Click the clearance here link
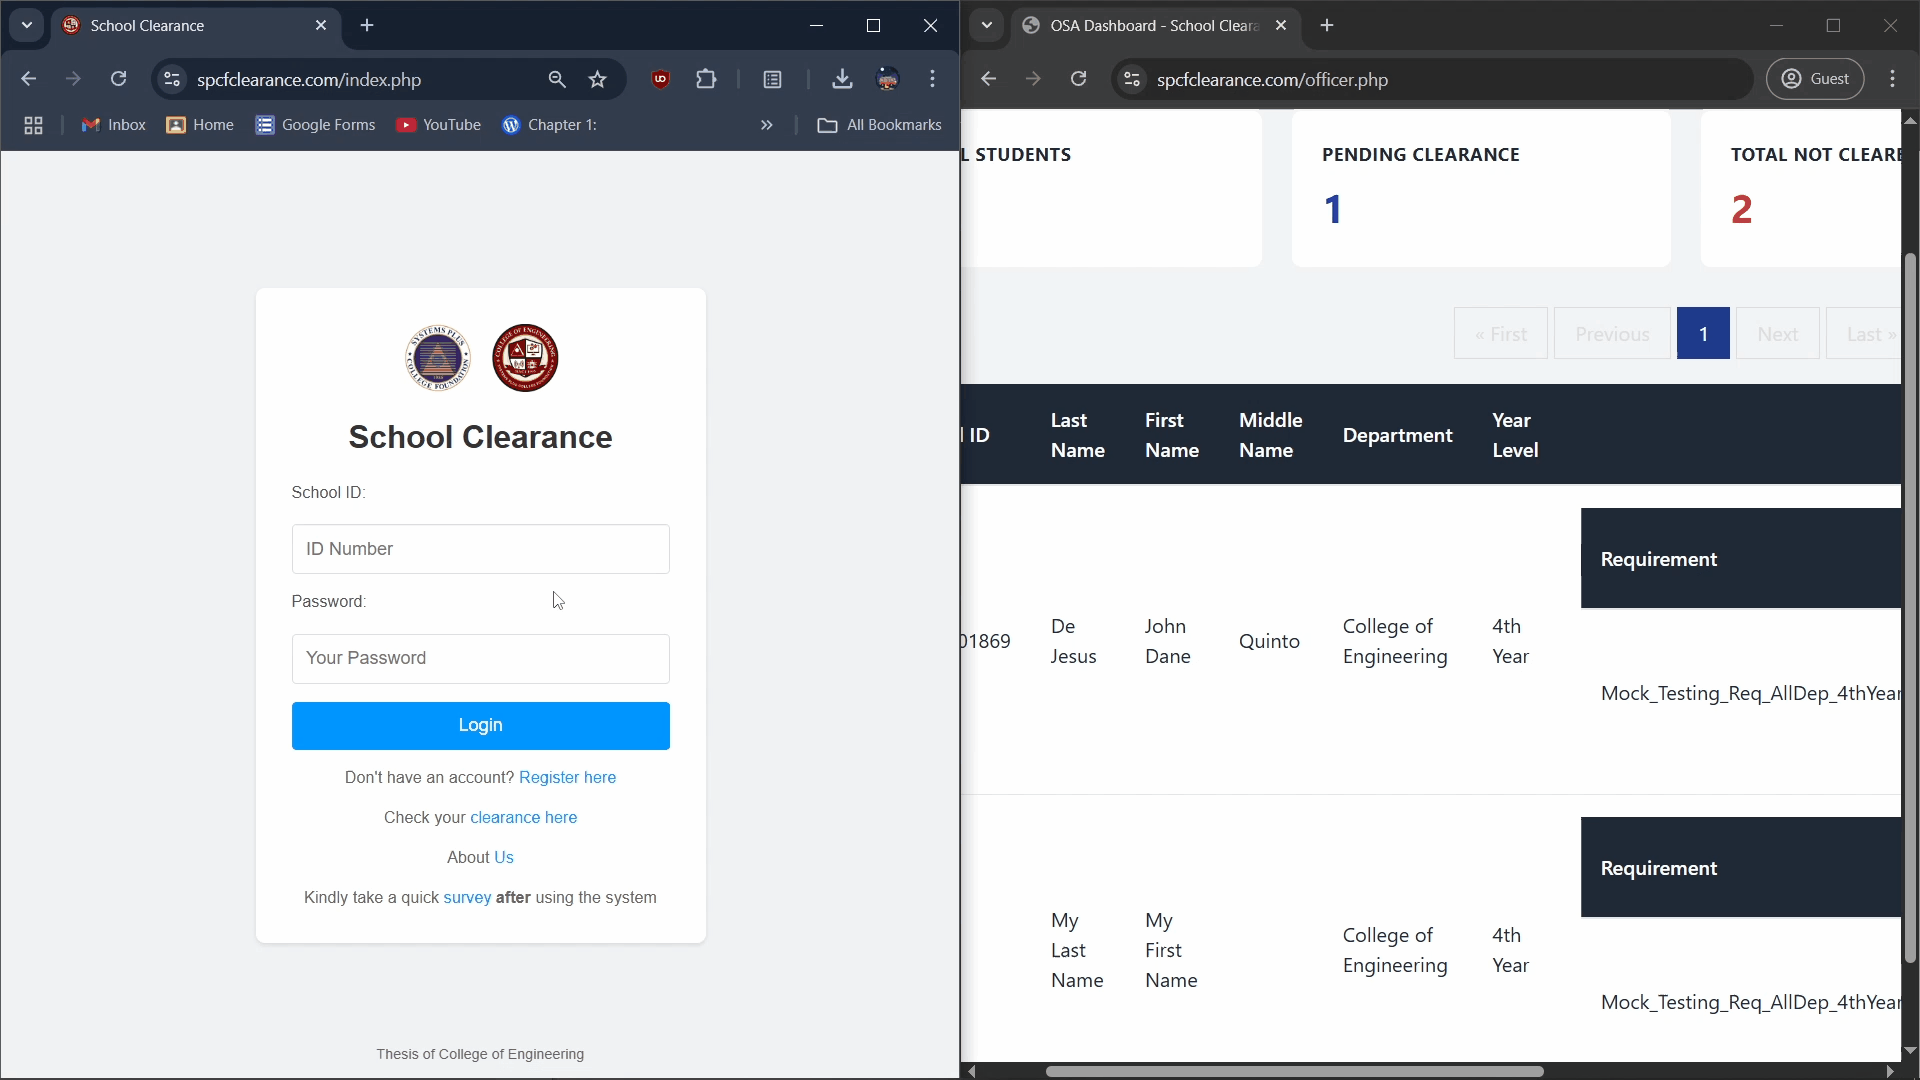Screen dimensions: 1920x1080 pos(523,817)
